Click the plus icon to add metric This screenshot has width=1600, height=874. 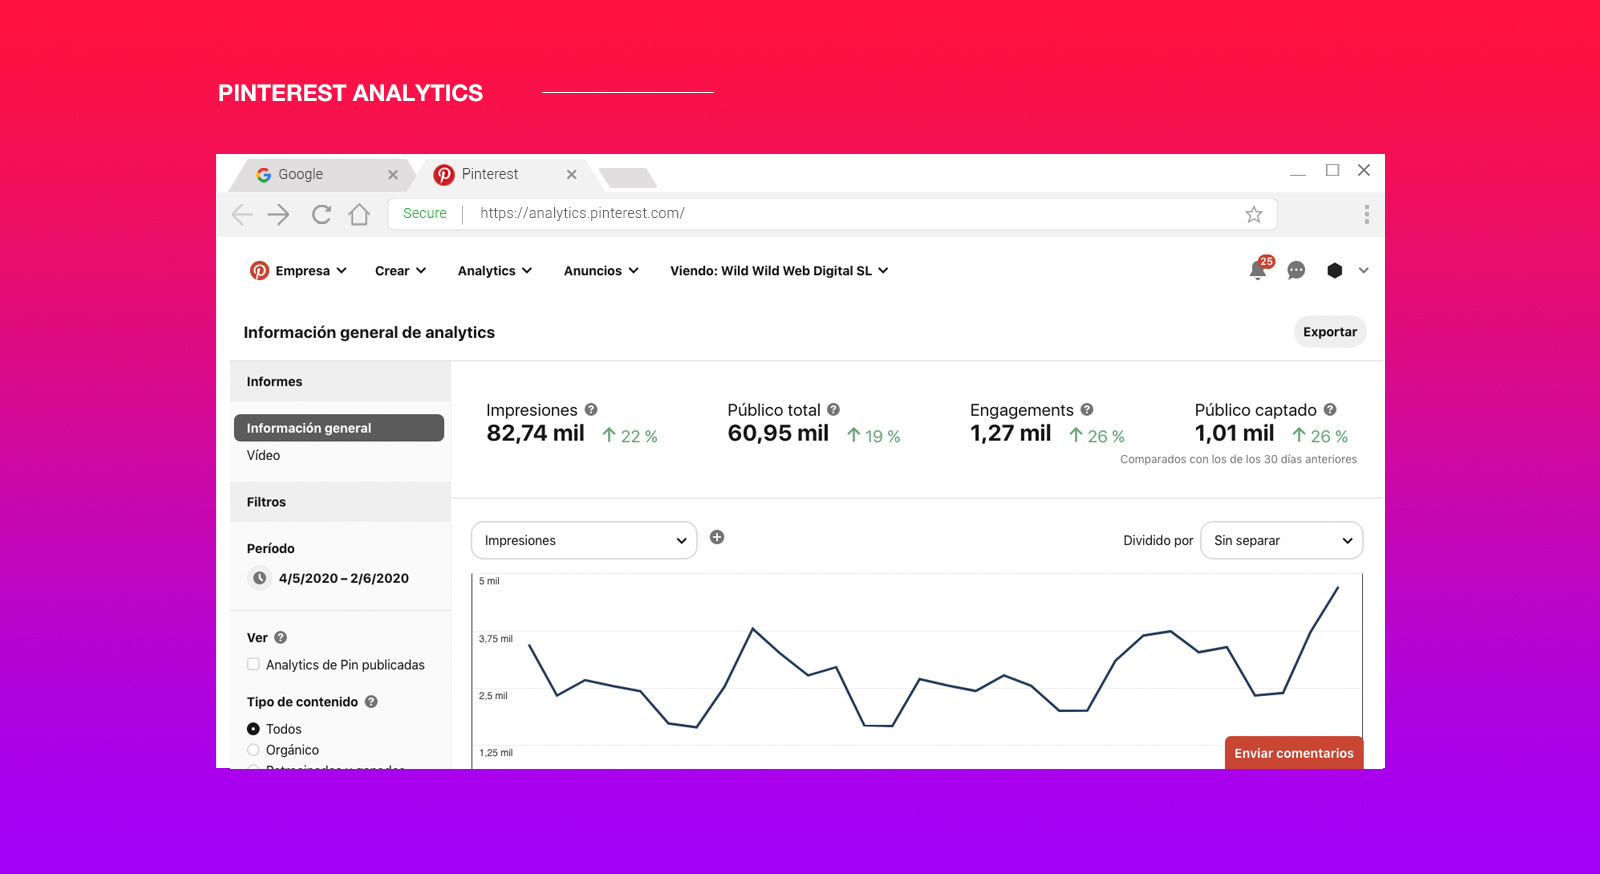pyautogui.click(x=717, y=537)
